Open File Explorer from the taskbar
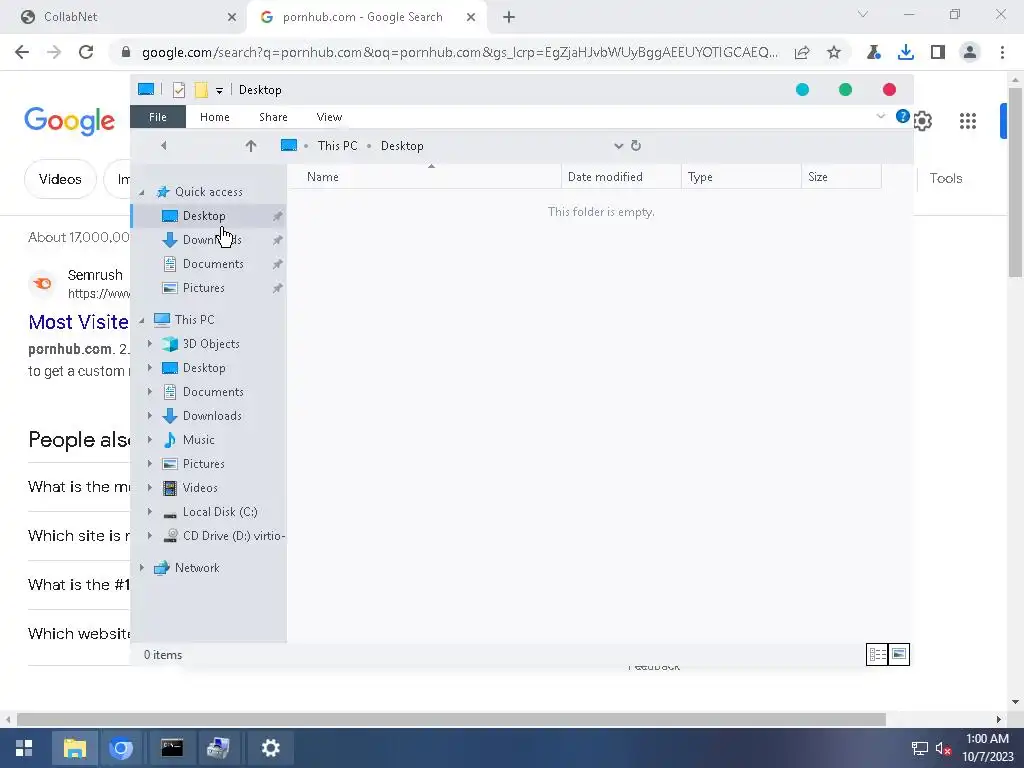Viewport: 1024px width, 768px height. pos(74,748)
